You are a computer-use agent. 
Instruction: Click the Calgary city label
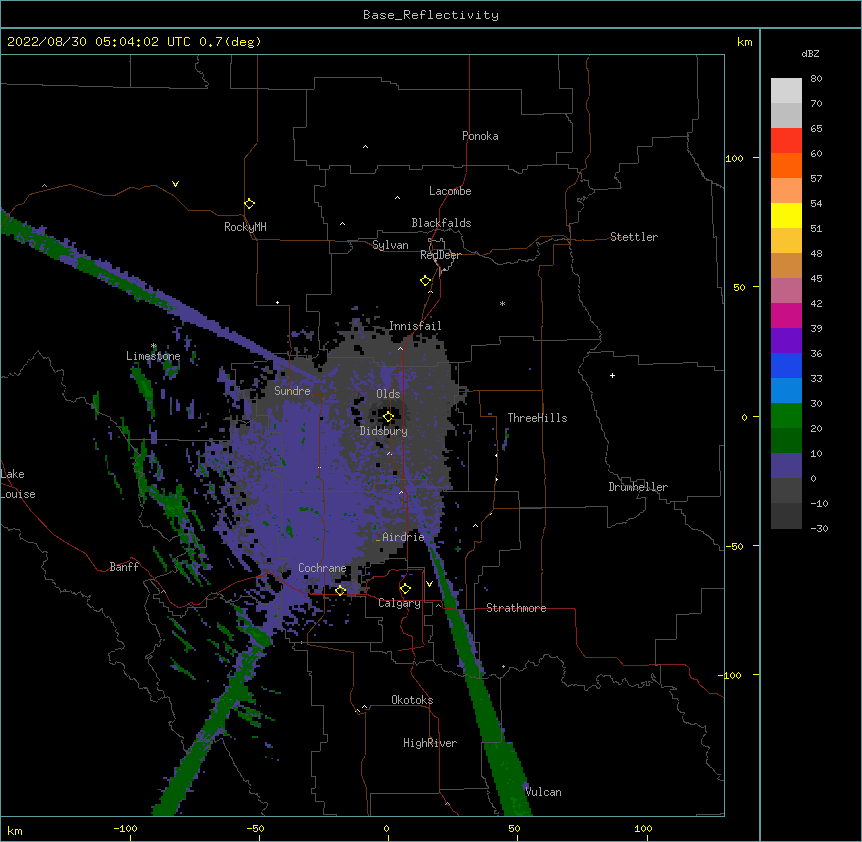pos(399,603)
